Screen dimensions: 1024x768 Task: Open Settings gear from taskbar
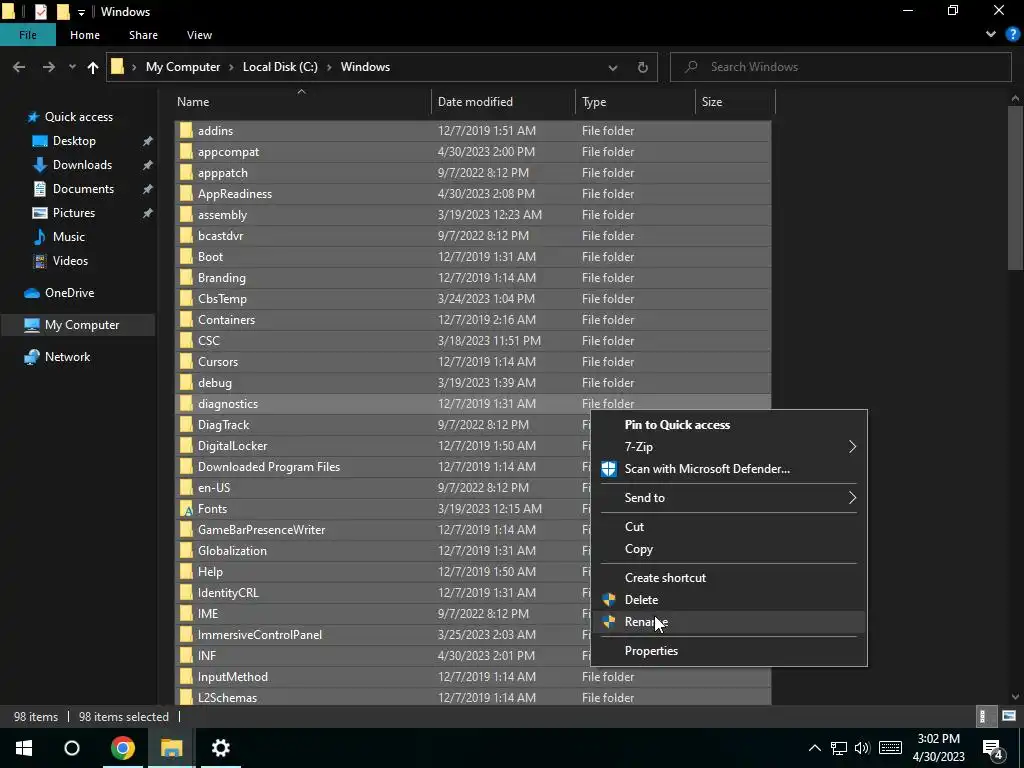(221, 748)
